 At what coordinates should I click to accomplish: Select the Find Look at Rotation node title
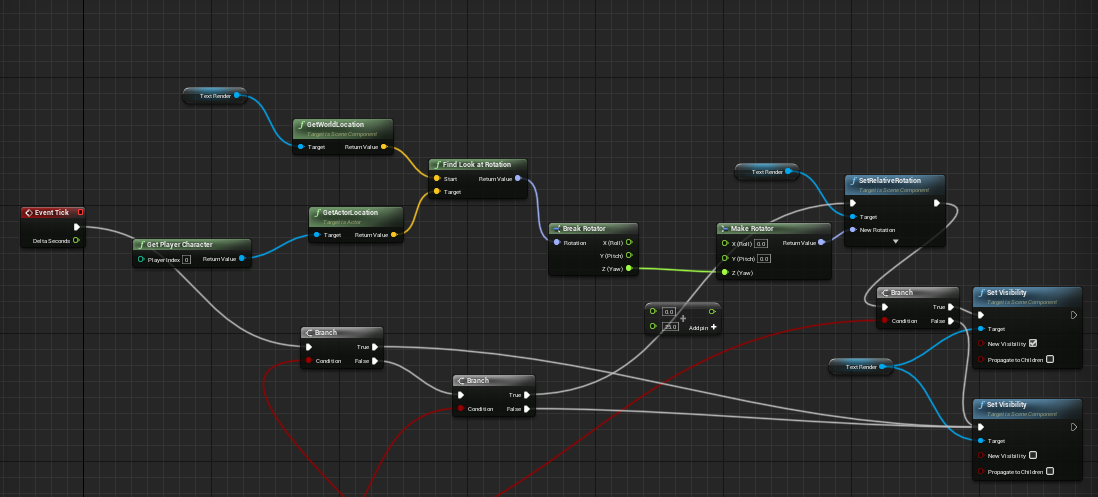point(477,164)
